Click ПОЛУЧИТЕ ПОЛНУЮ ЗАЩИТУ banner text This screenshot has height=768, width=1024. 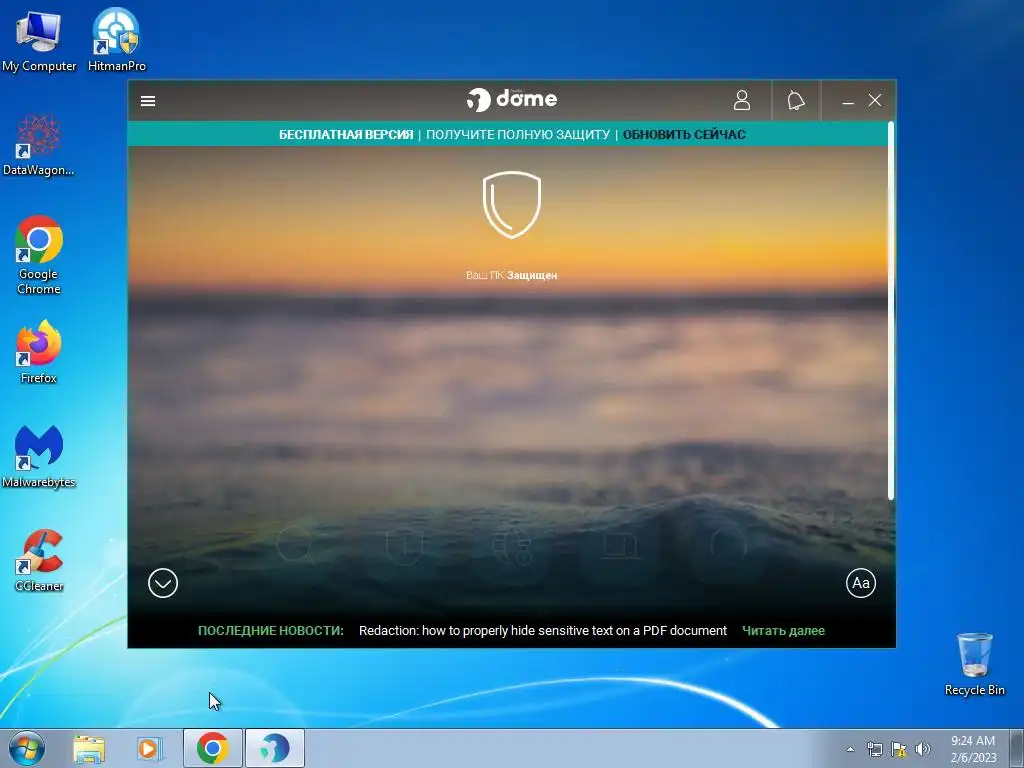[518, 135]
